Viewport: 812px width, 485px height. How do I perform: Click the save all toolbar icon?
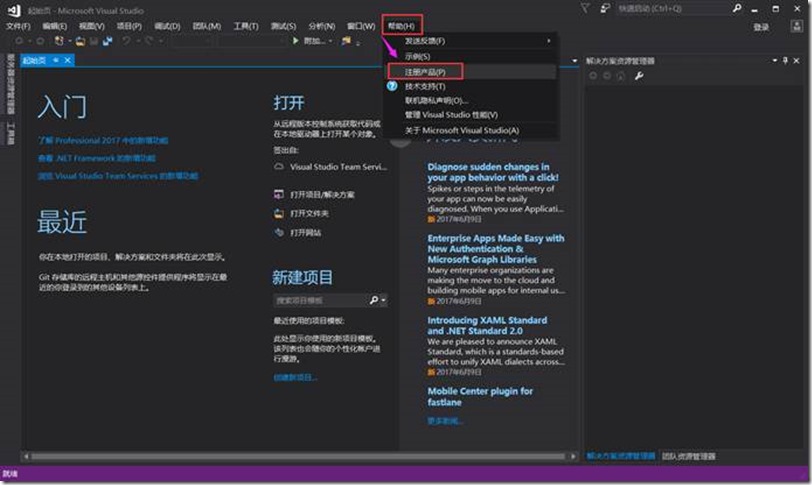coord(108,41)
